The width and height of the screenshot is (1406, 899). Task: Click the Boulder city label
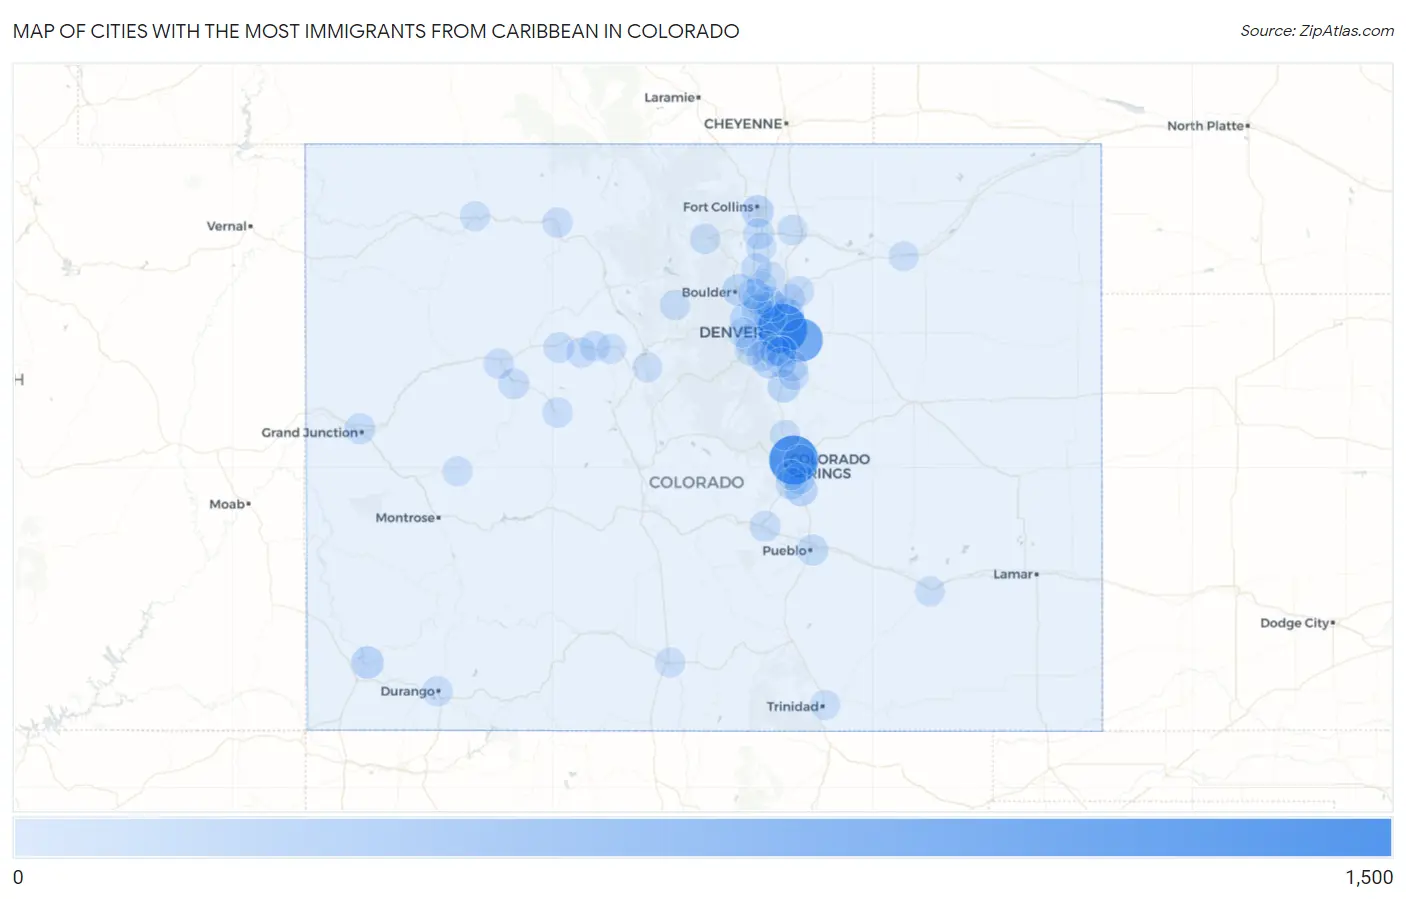point(709,293)
